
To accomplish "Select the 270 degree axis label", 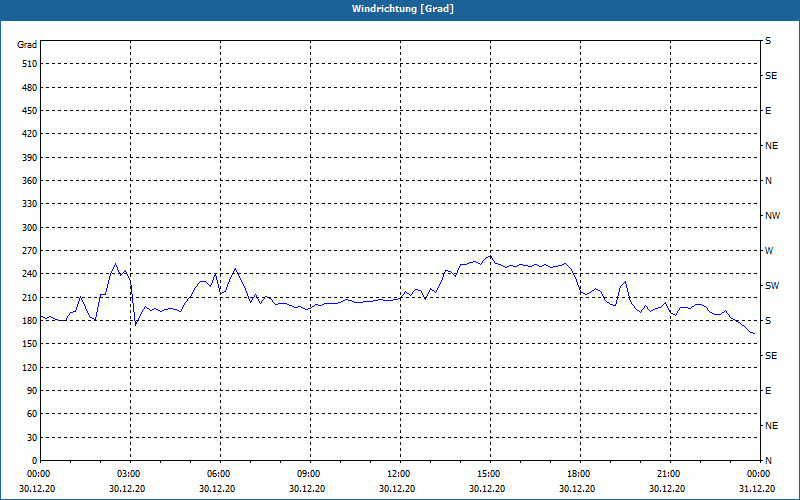I will tap(30, 251).
